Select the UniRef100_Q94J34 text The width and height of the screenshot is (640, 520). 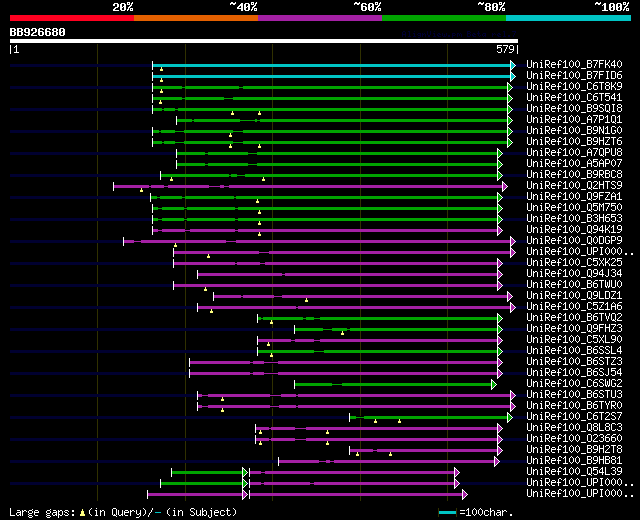point(574,273)
